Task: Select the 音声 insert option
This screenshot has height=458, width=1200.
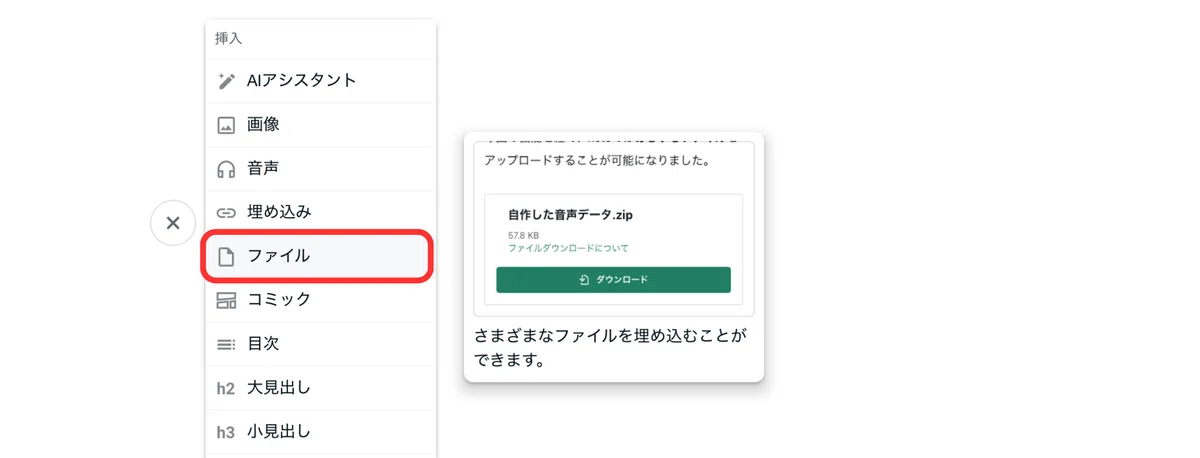Action: point(321,169)
